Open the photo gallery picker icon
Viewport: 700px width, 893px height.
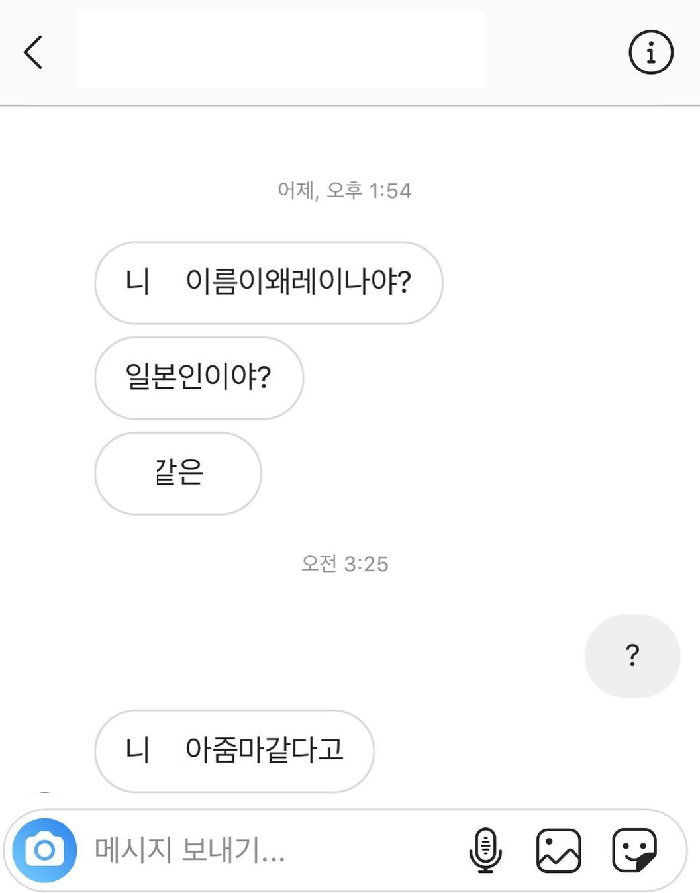(x=558, y=850)
